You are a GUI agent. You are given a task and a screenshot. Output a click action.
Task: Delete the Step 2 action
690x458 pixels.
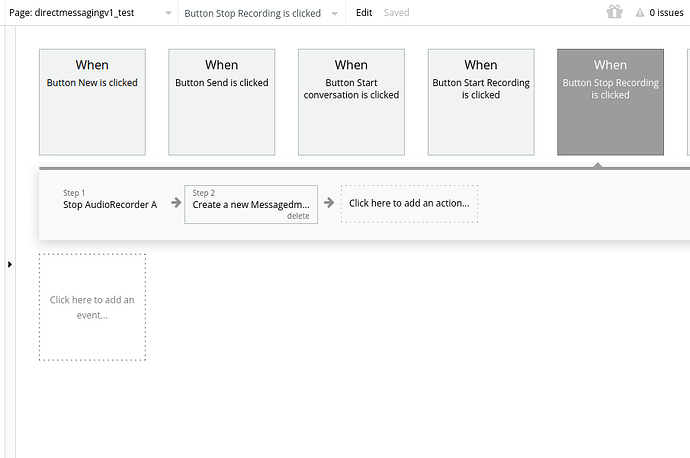(298, 216)
